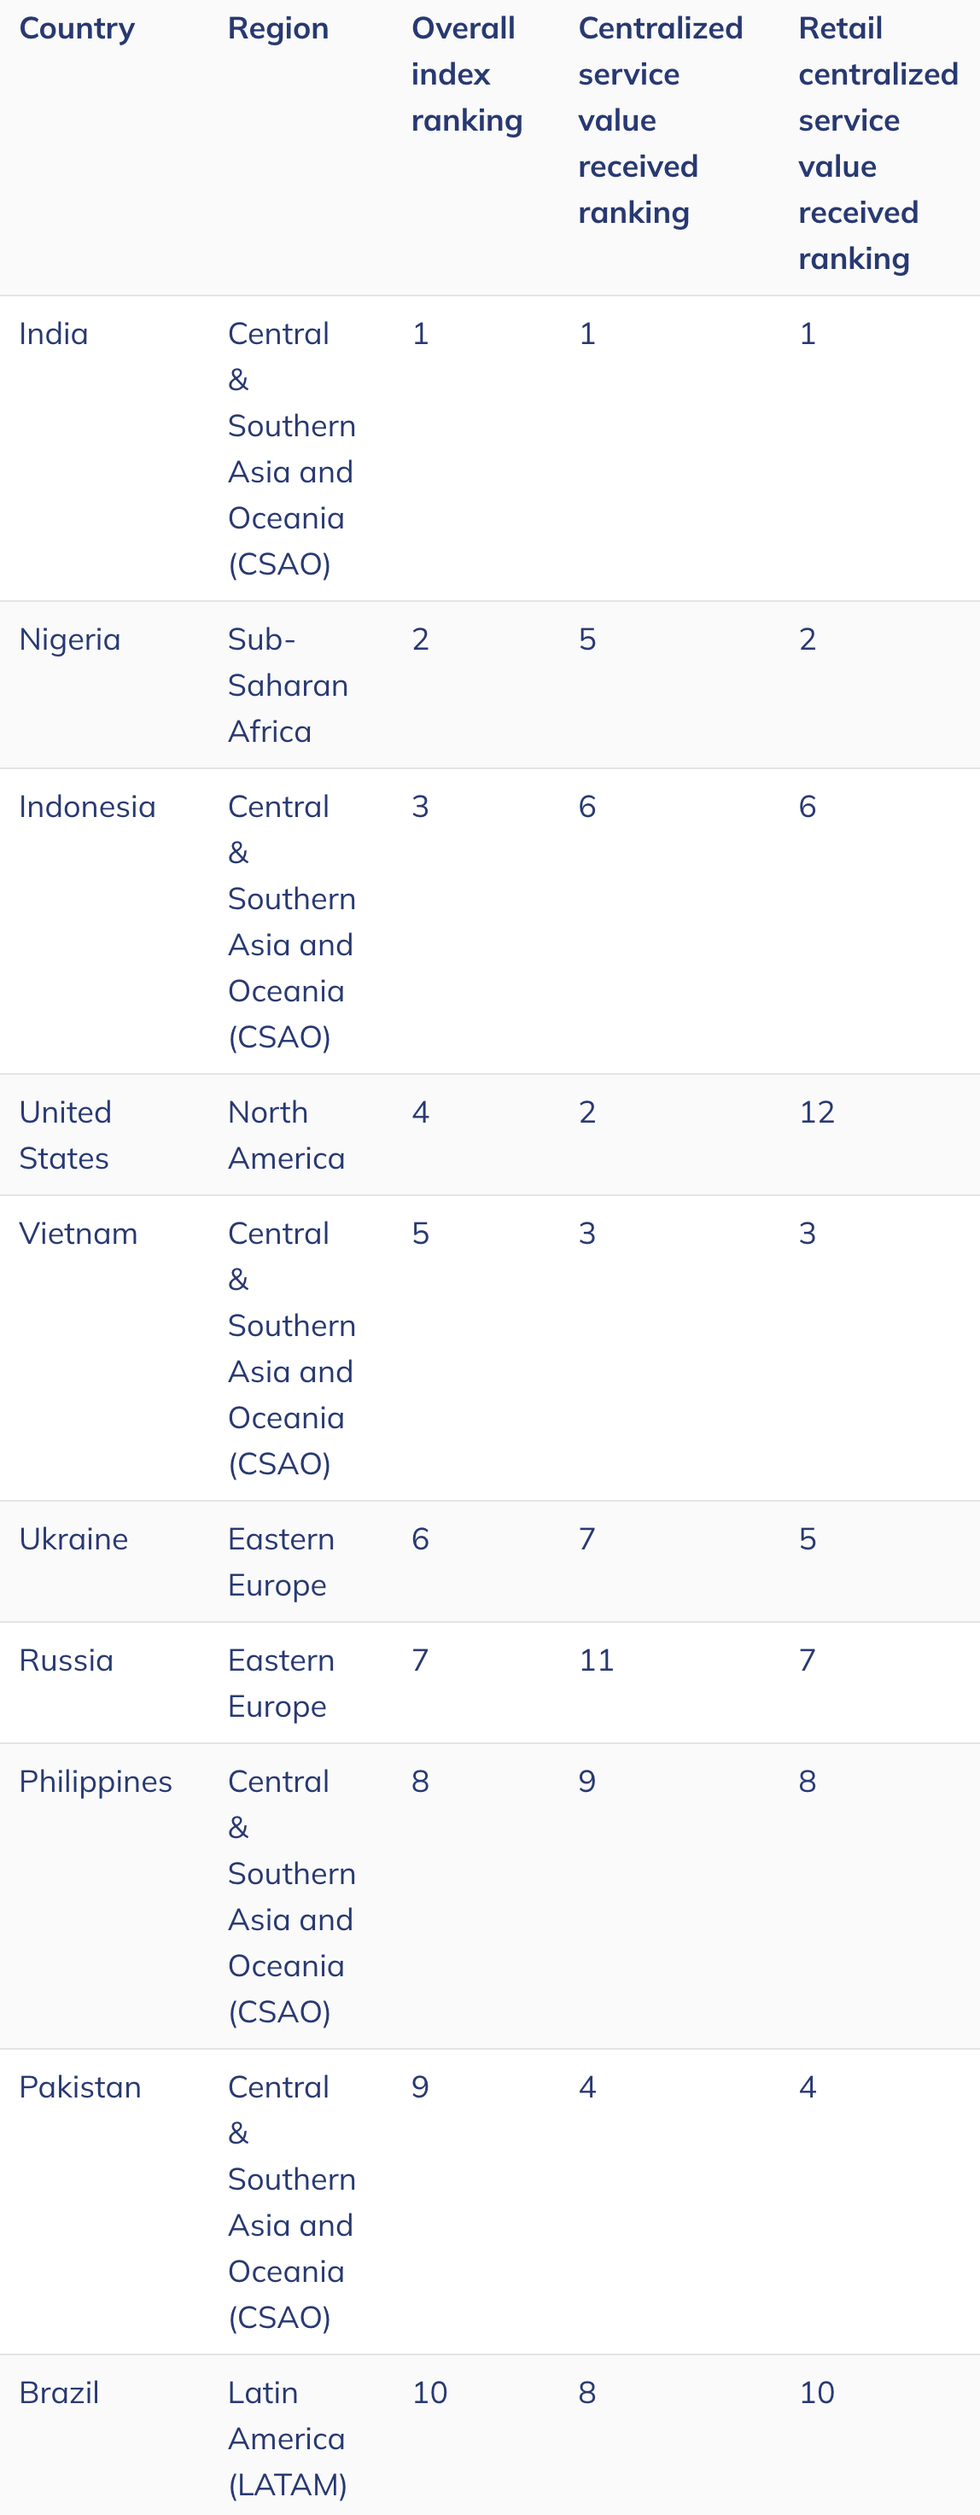Select the Overall index ranking header

(x=466, y=75)
